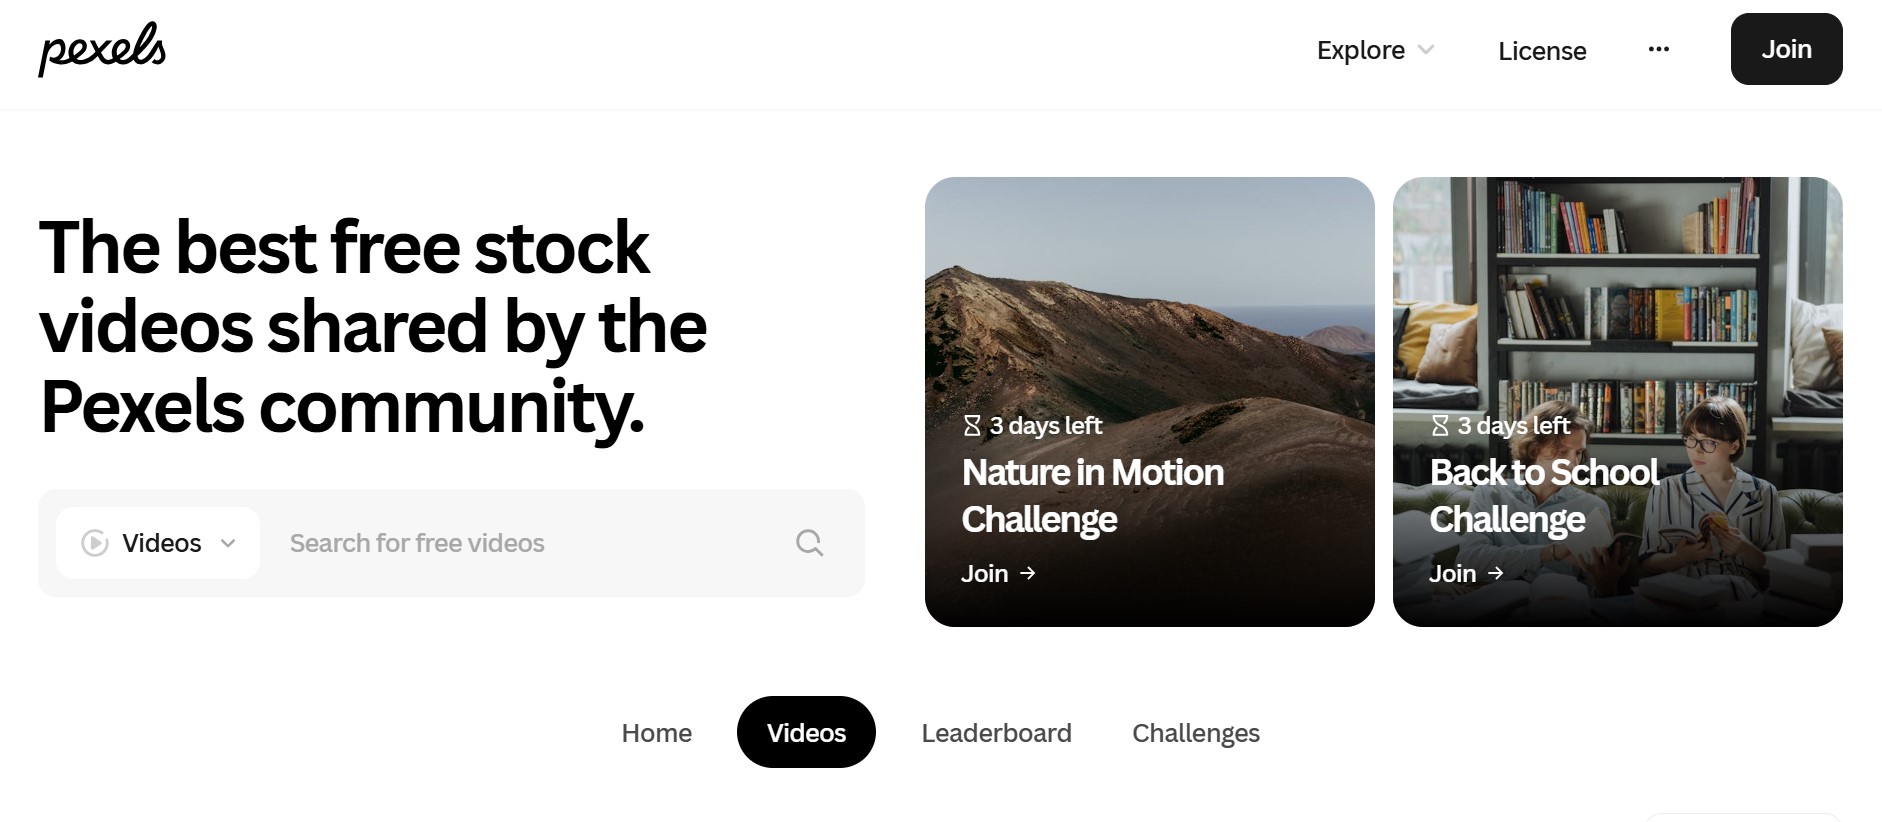Open the Back to School Challenge card
Screen dimensions: 1882x822
(1617, 402)
